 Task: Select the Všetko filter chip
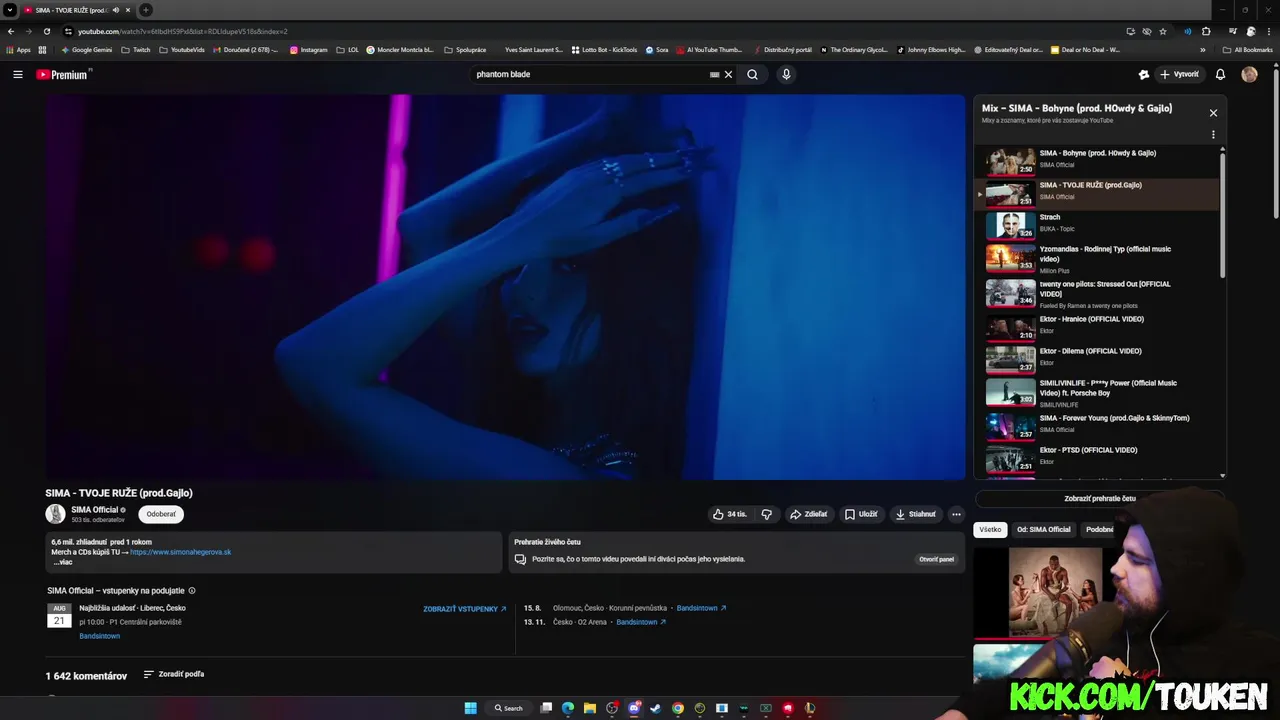click(x=990, y=529)
